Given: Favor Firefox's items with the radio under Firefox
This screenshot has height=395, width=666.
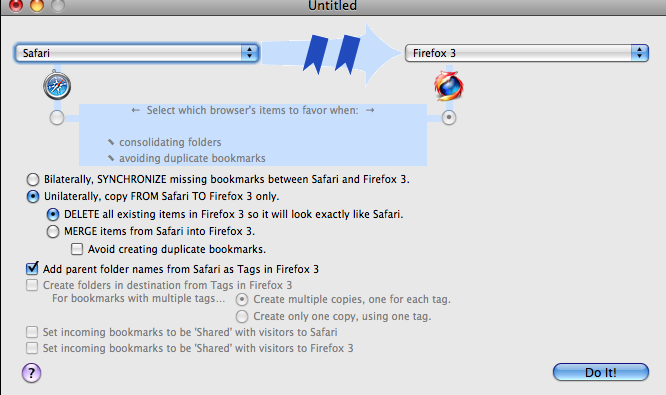Looking at the screenshot, I should click(x=449, y=117).
